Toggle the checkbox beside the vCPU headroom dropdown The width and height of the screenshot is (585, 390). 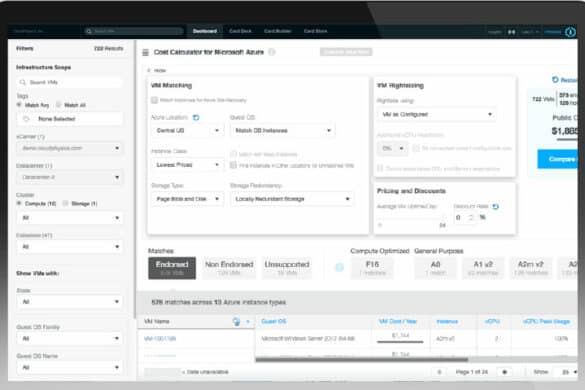[416, 149]
